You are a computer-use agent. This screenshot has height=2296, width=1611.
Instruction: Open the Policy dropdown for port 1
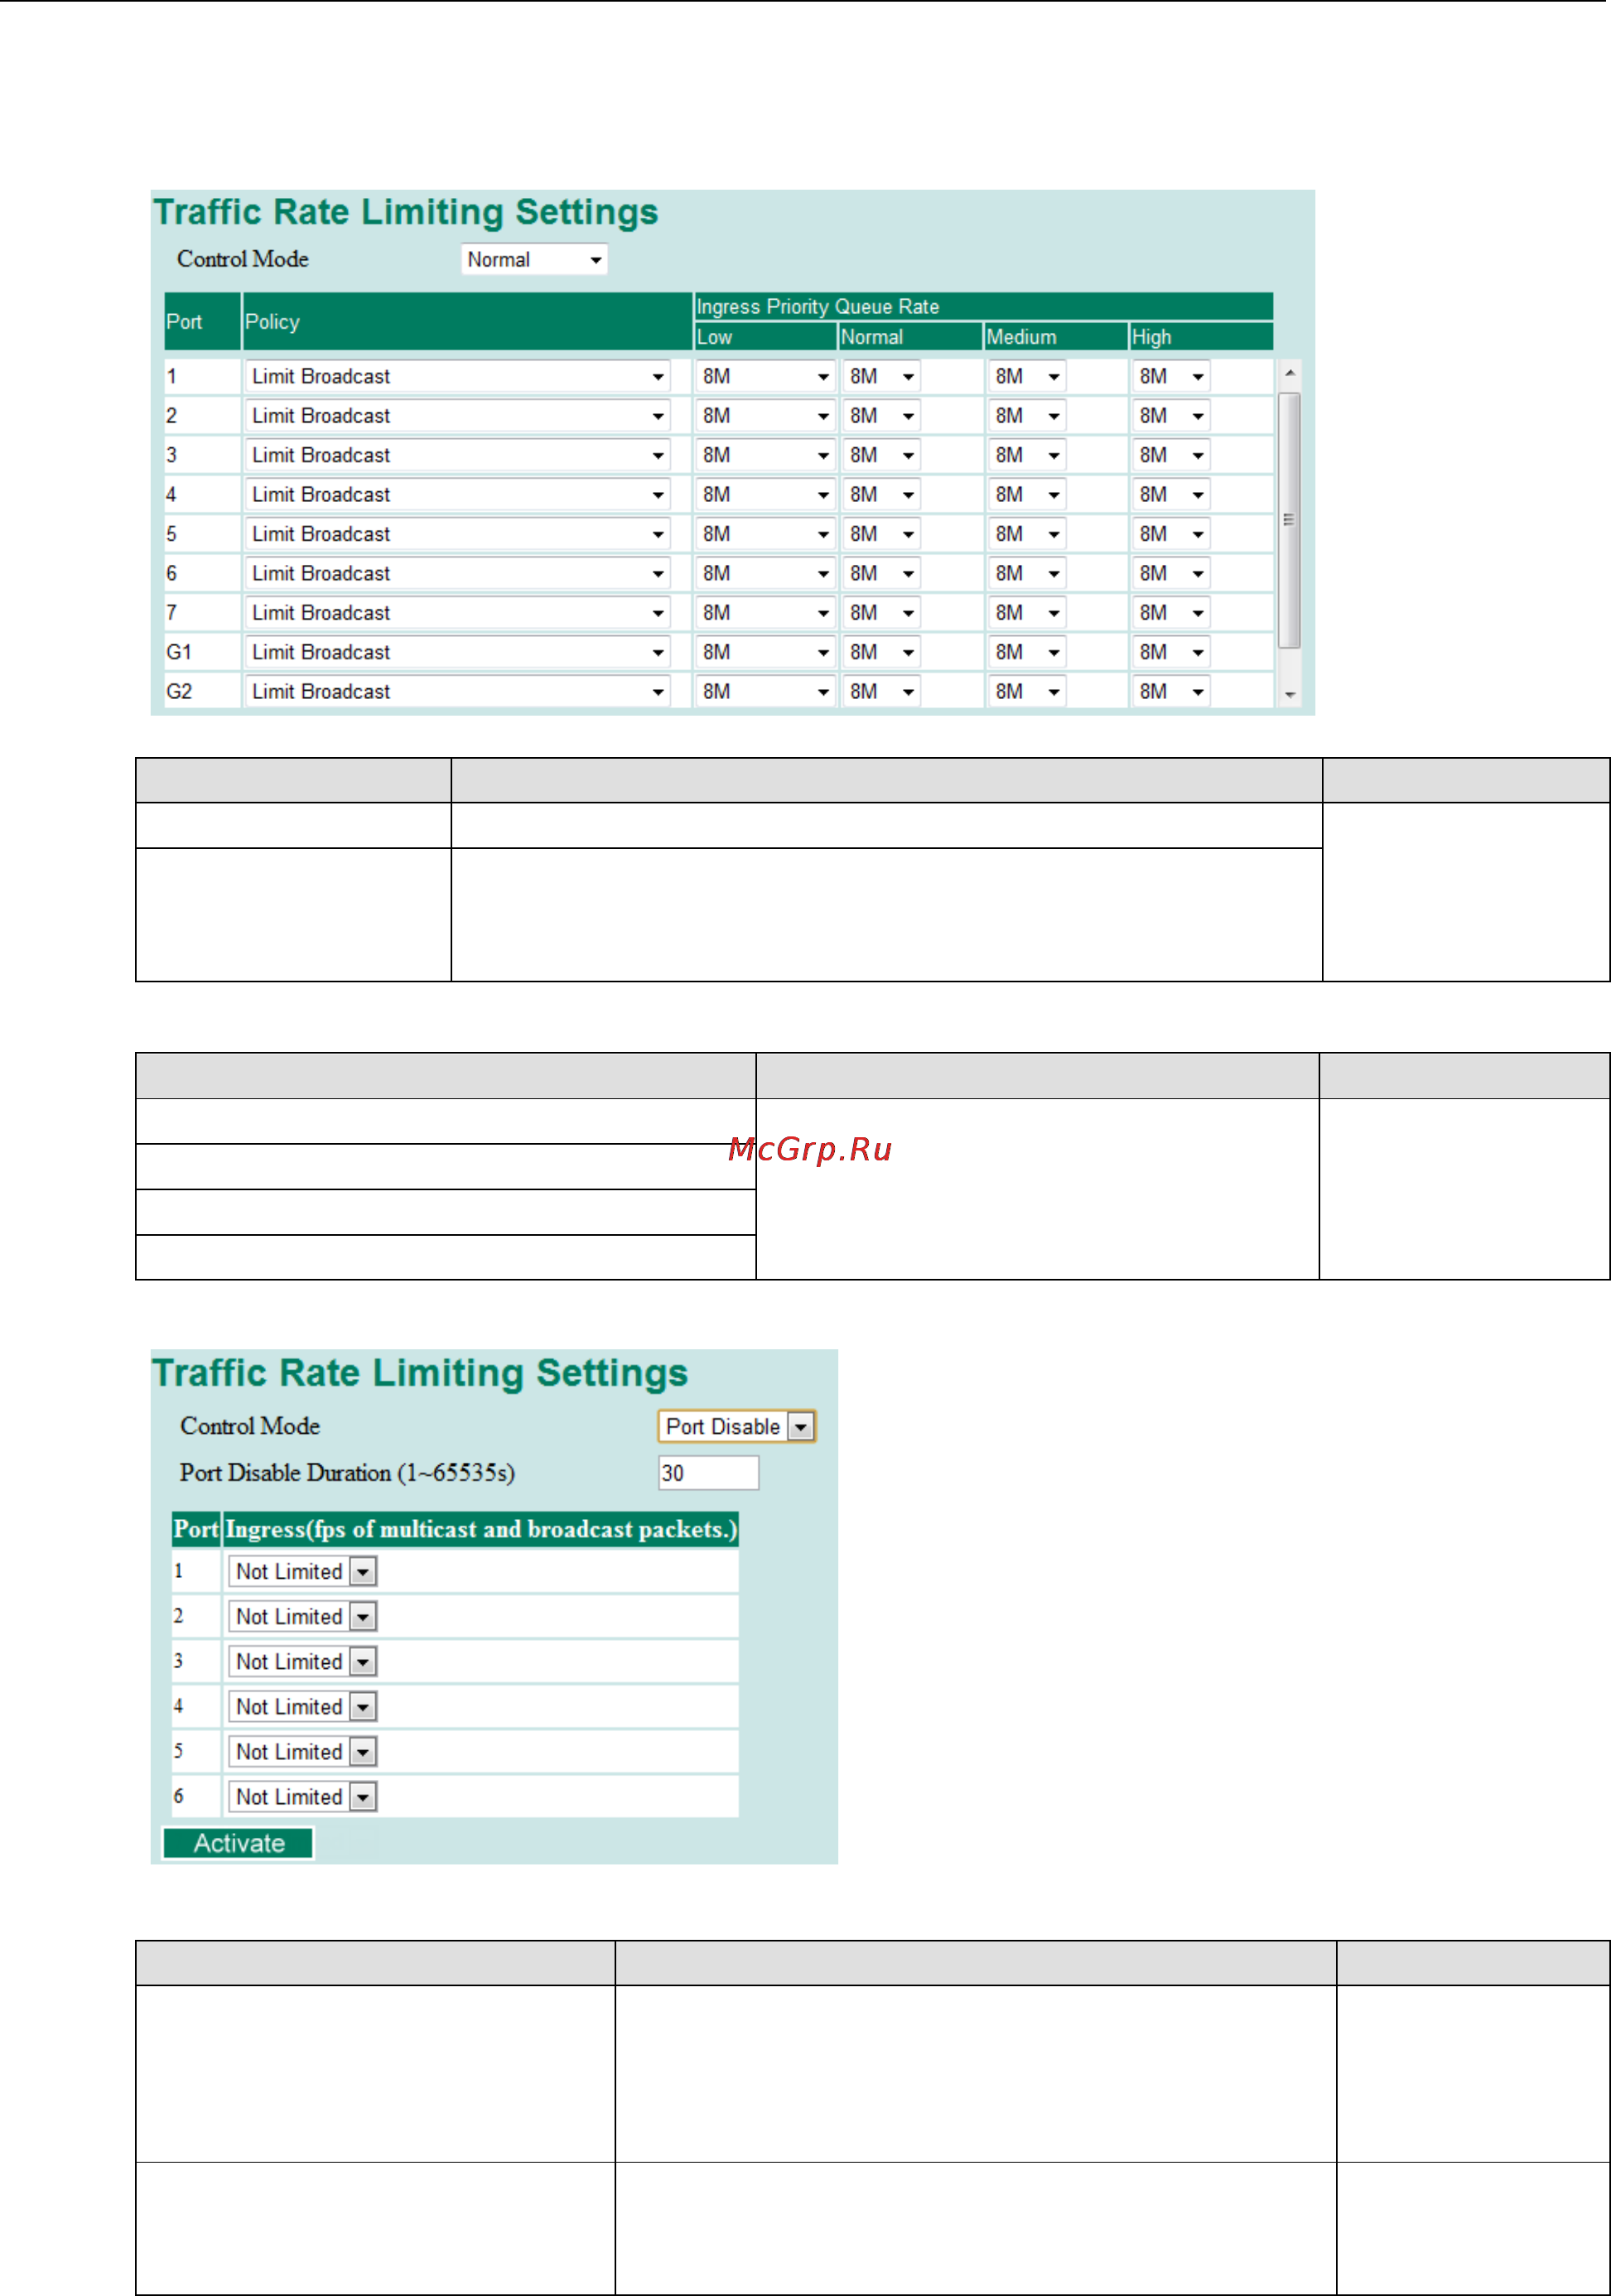point(457,377)
